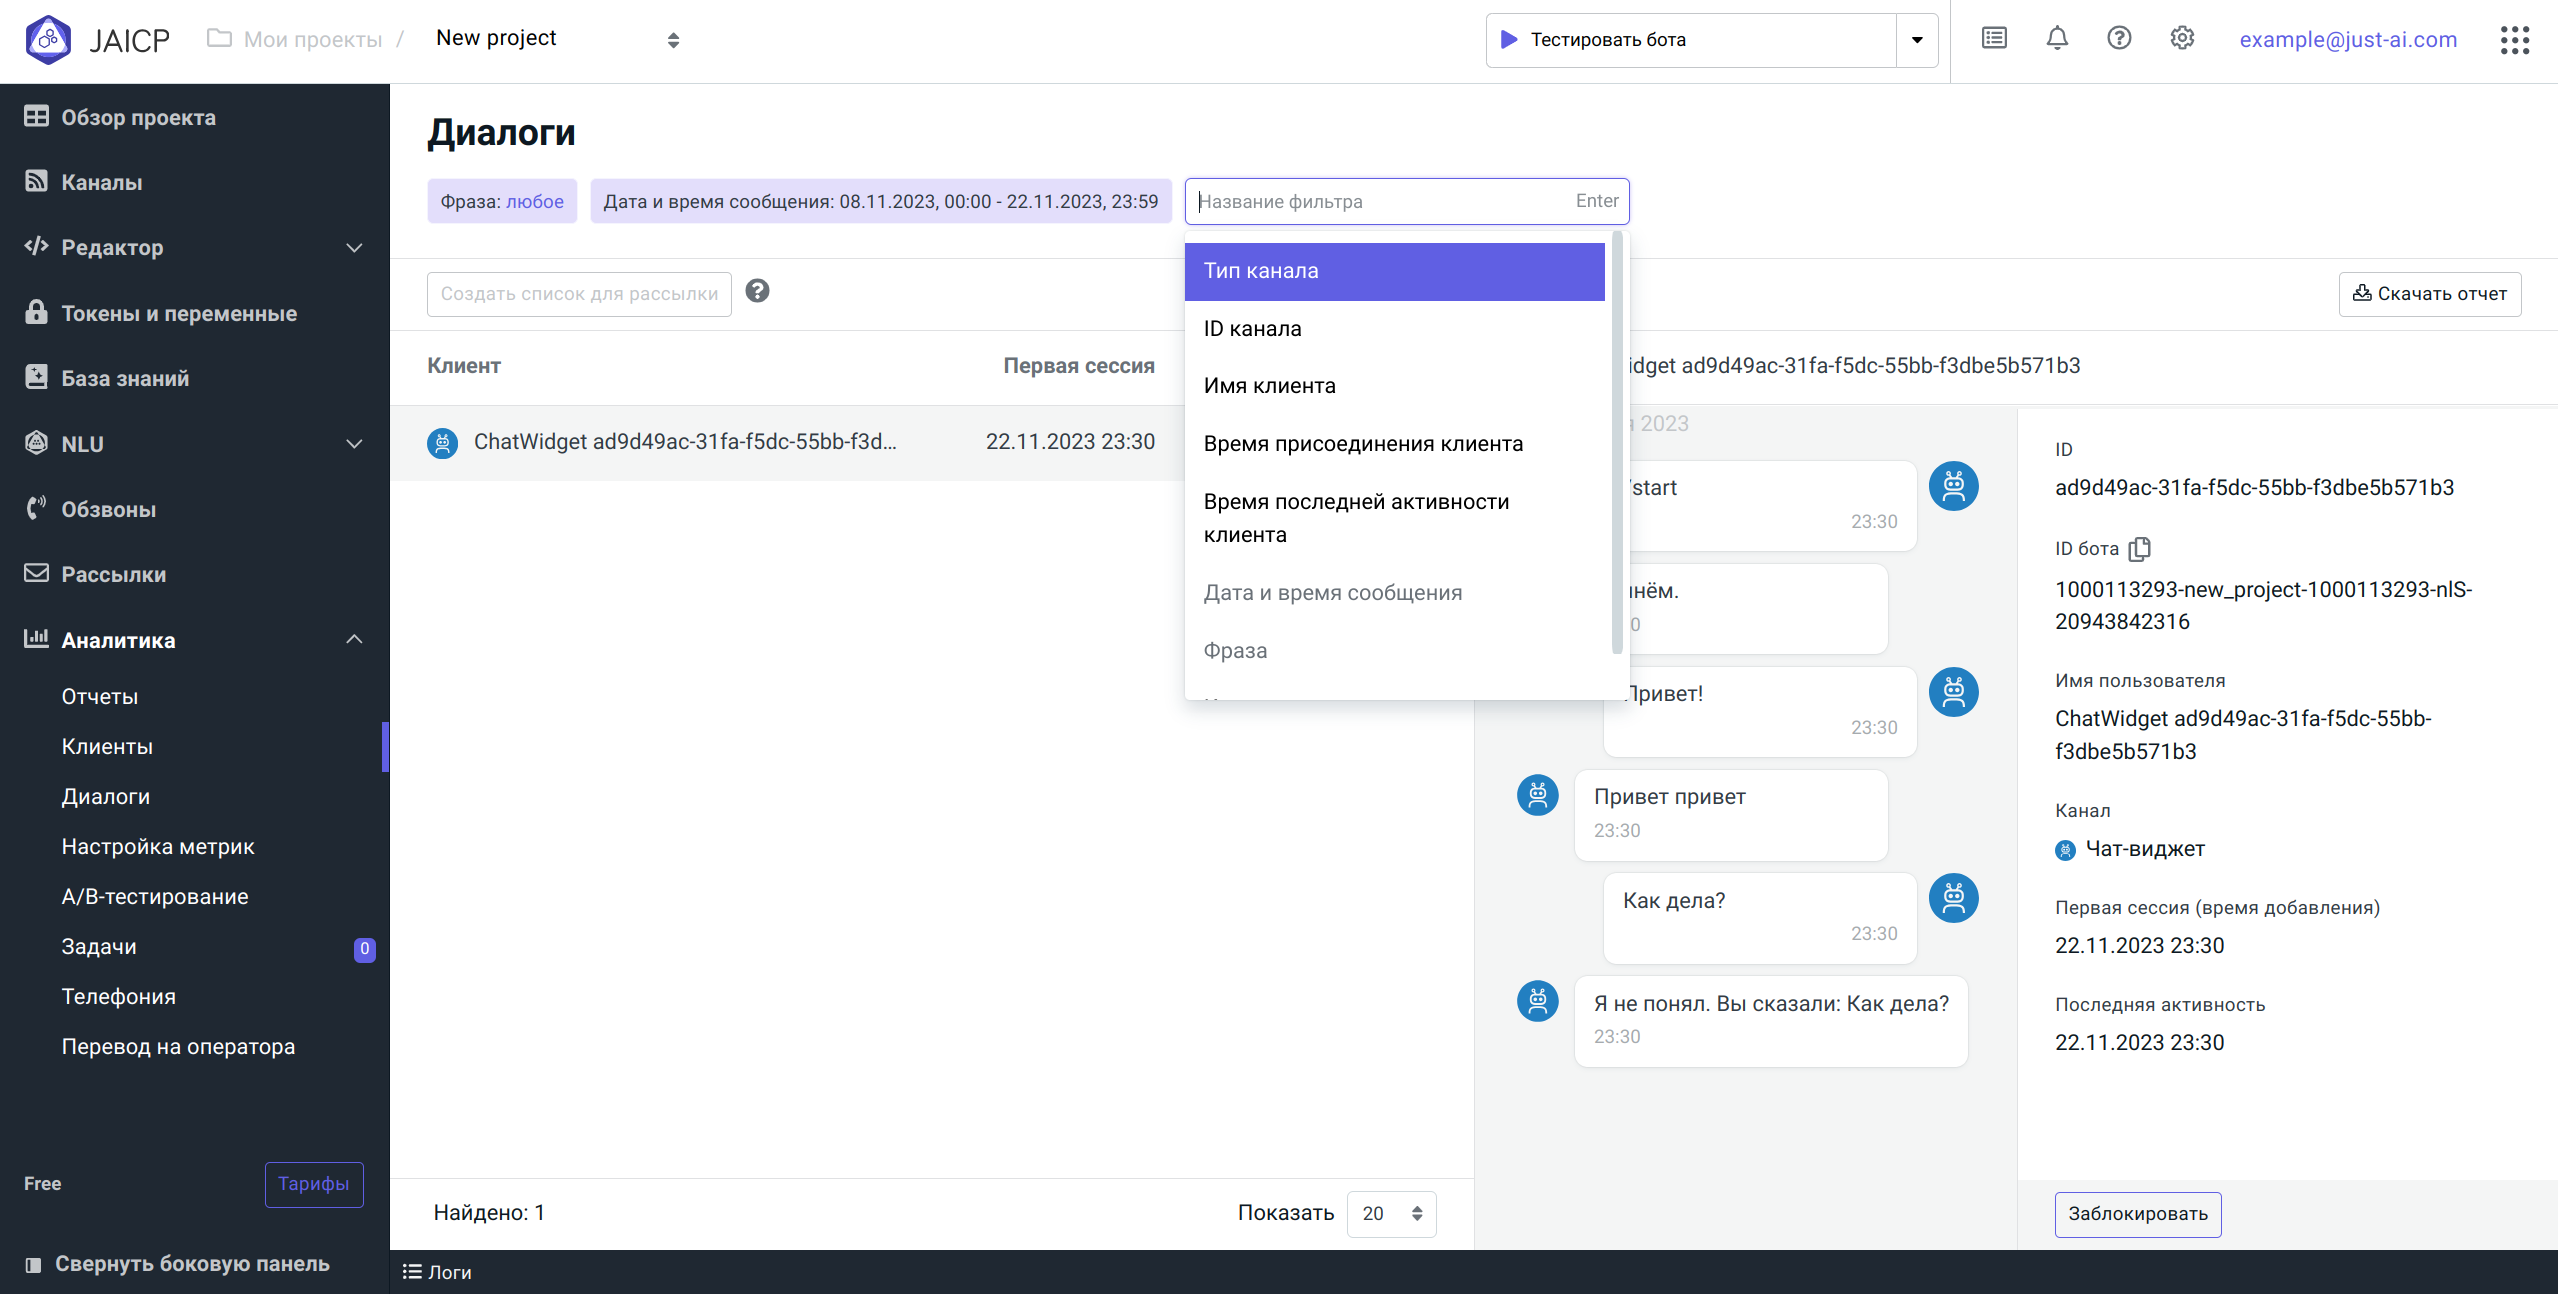Click the Скачать отчет button
Viewport: 2558px width, 1294px height.
tap(2429, 294)
